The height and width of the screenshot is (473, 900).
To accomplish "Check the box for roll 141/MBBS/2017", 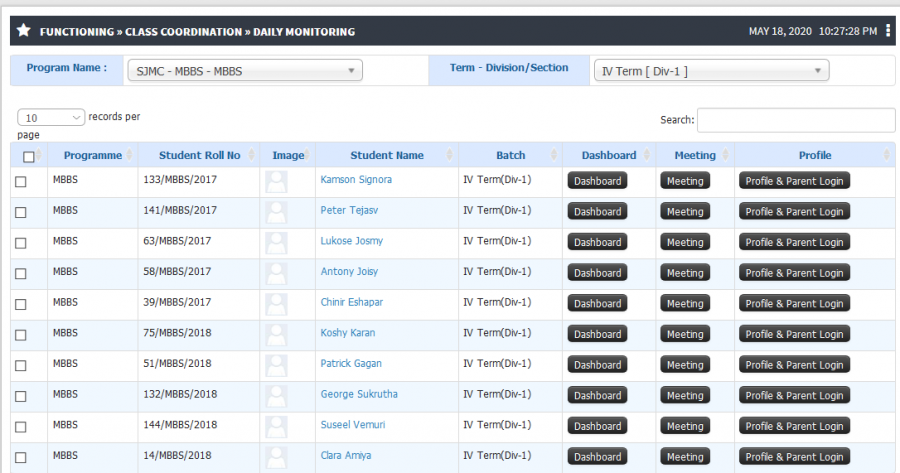I will pyautogui.click(x=21, y=212).
